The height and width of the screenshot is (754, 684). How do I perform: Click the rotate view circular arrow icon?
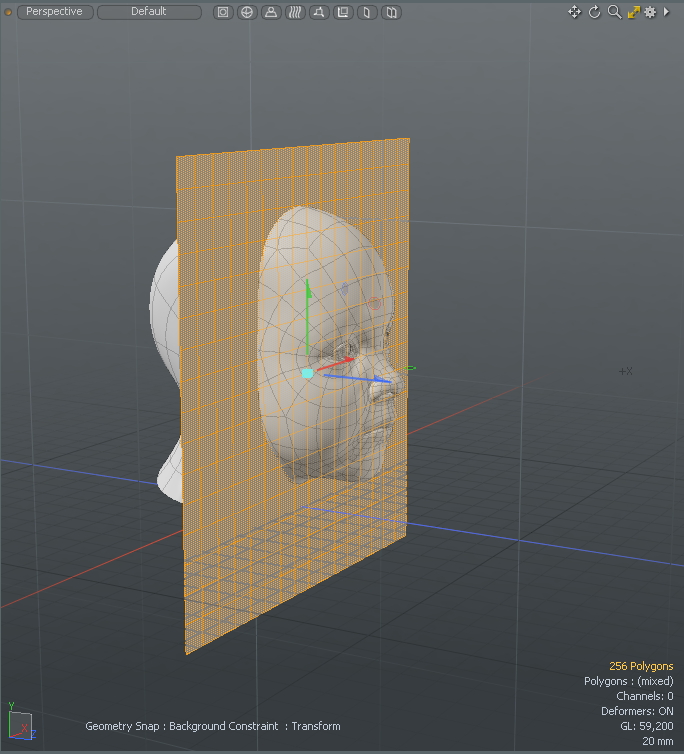click(594, 12)
